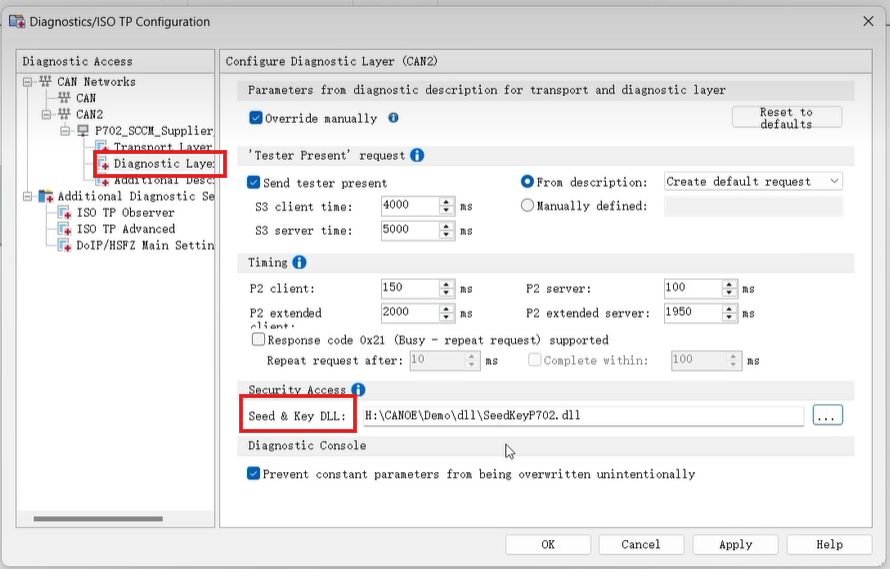Viewport: 890px width, 569px height.
Task: Select ISO TP Advanced tree item
Action: (x=126, y=229)
